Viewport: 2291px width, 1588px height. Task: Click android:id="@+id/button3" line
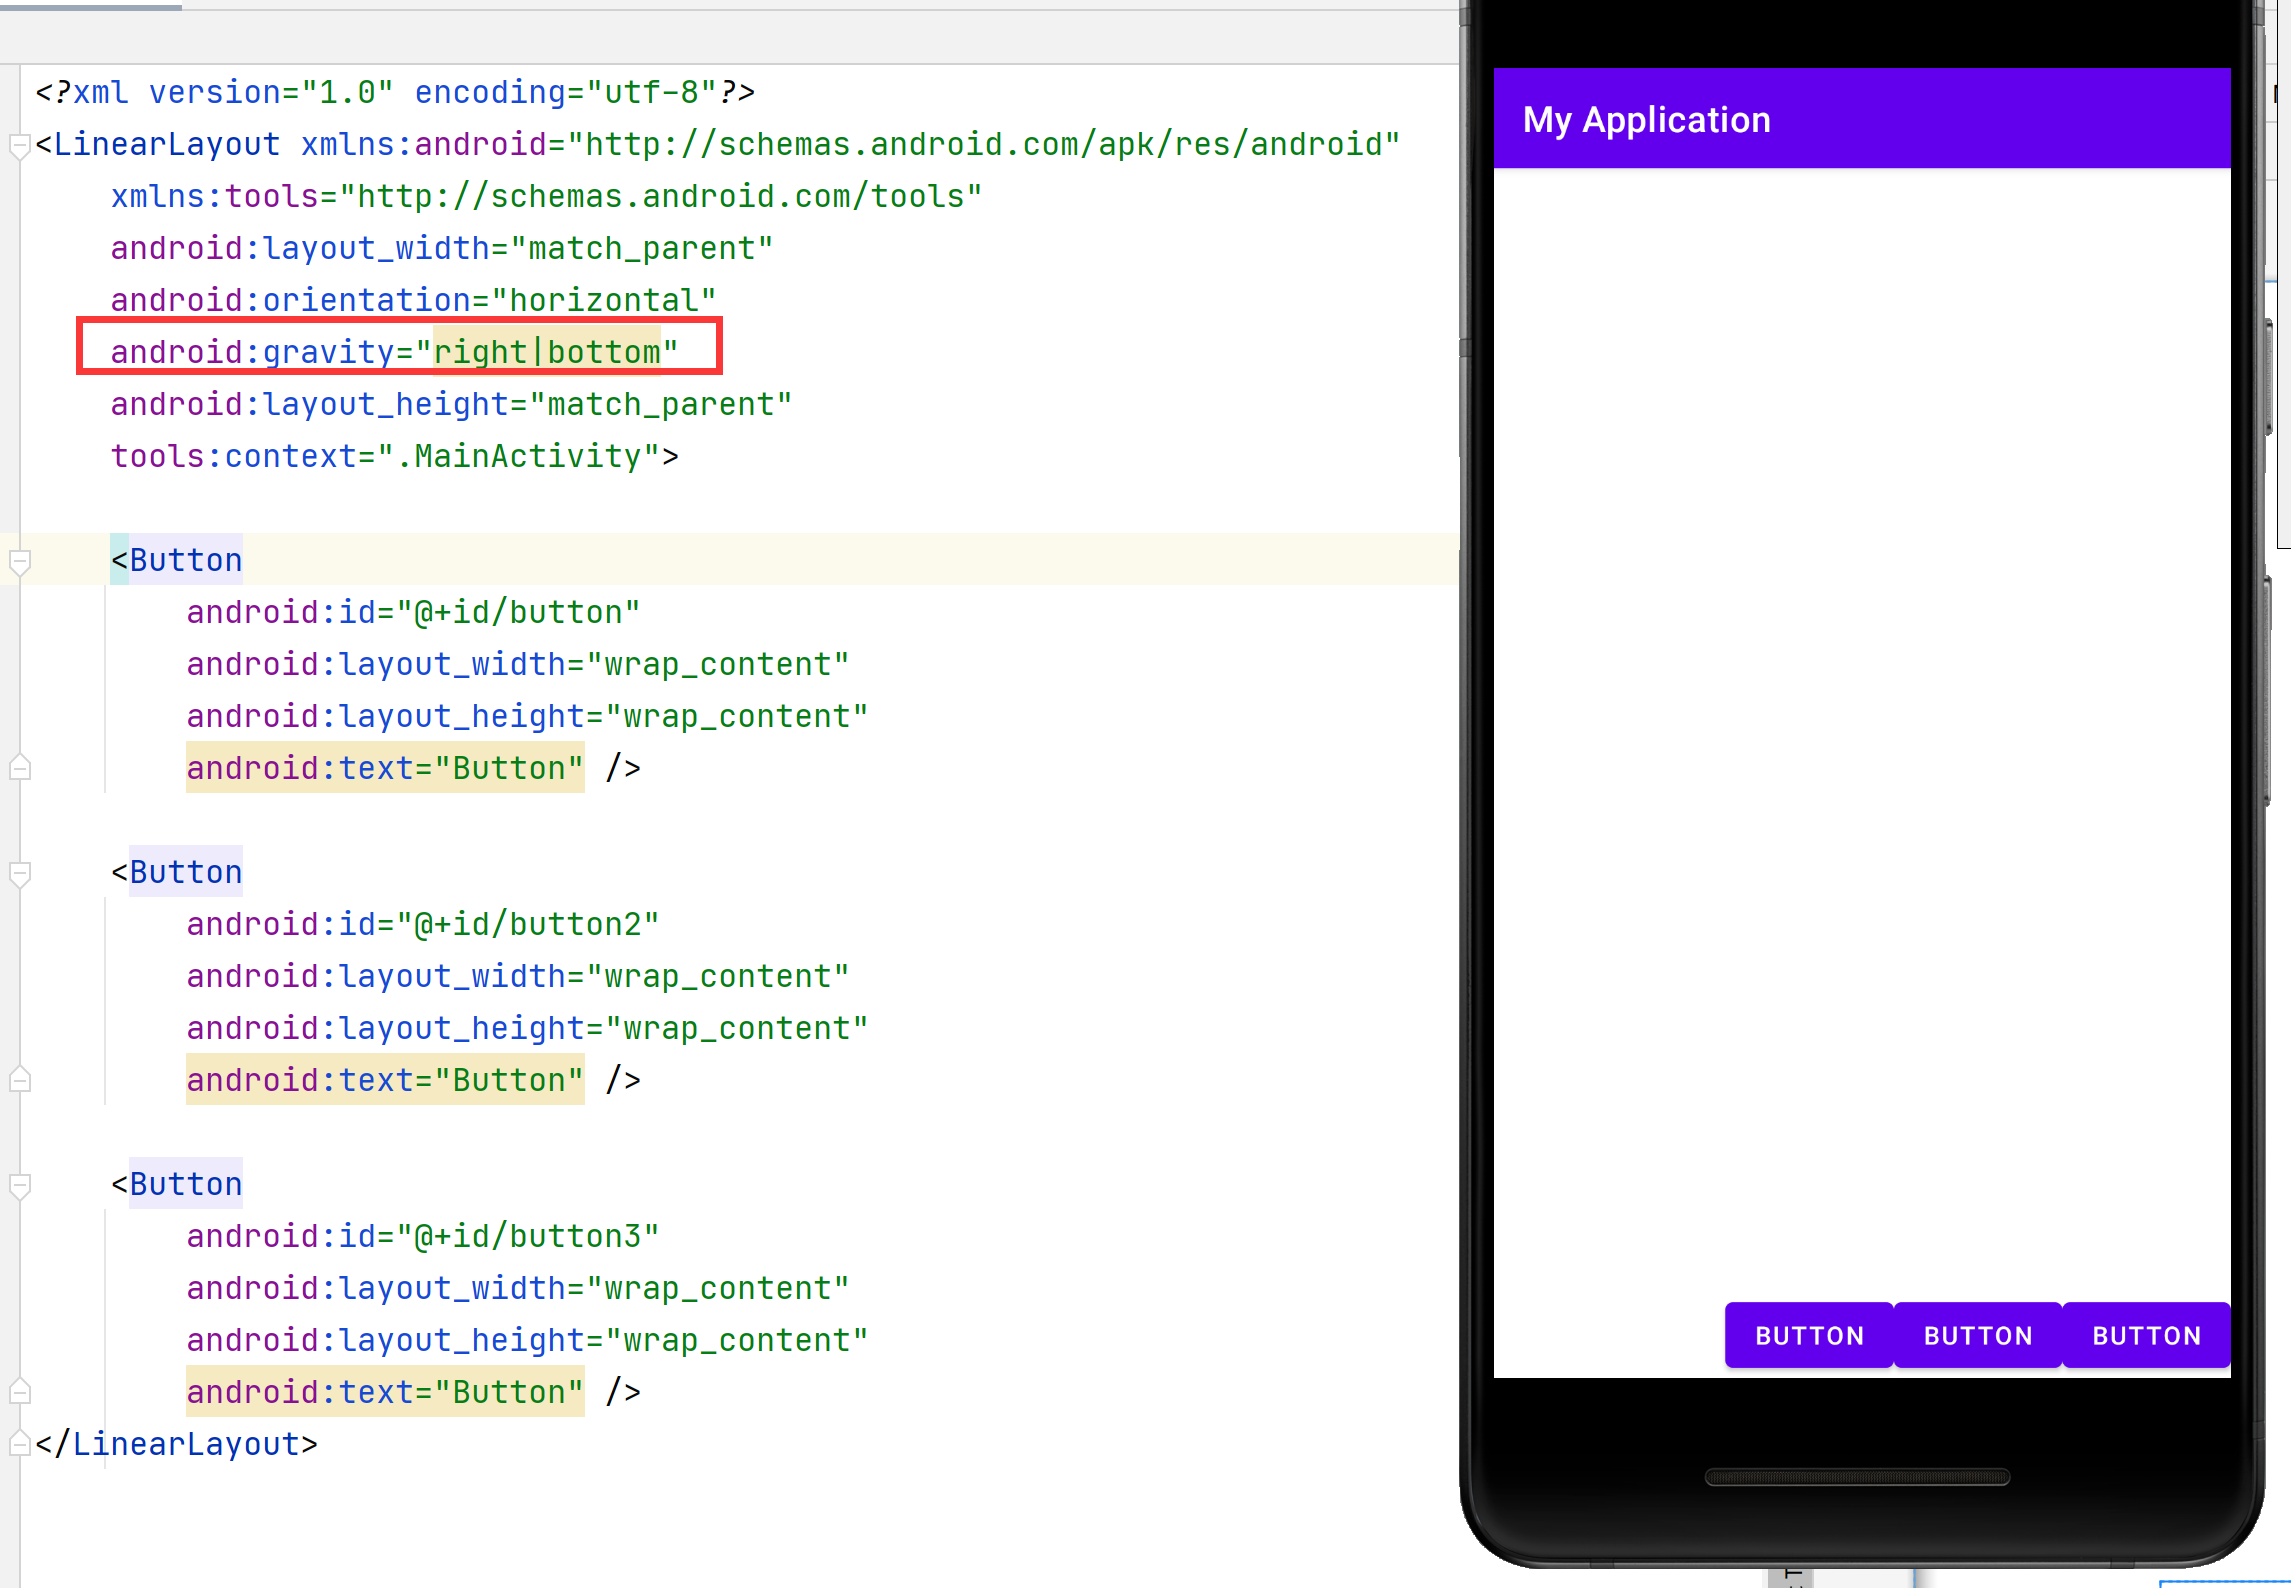[423, 1236]
